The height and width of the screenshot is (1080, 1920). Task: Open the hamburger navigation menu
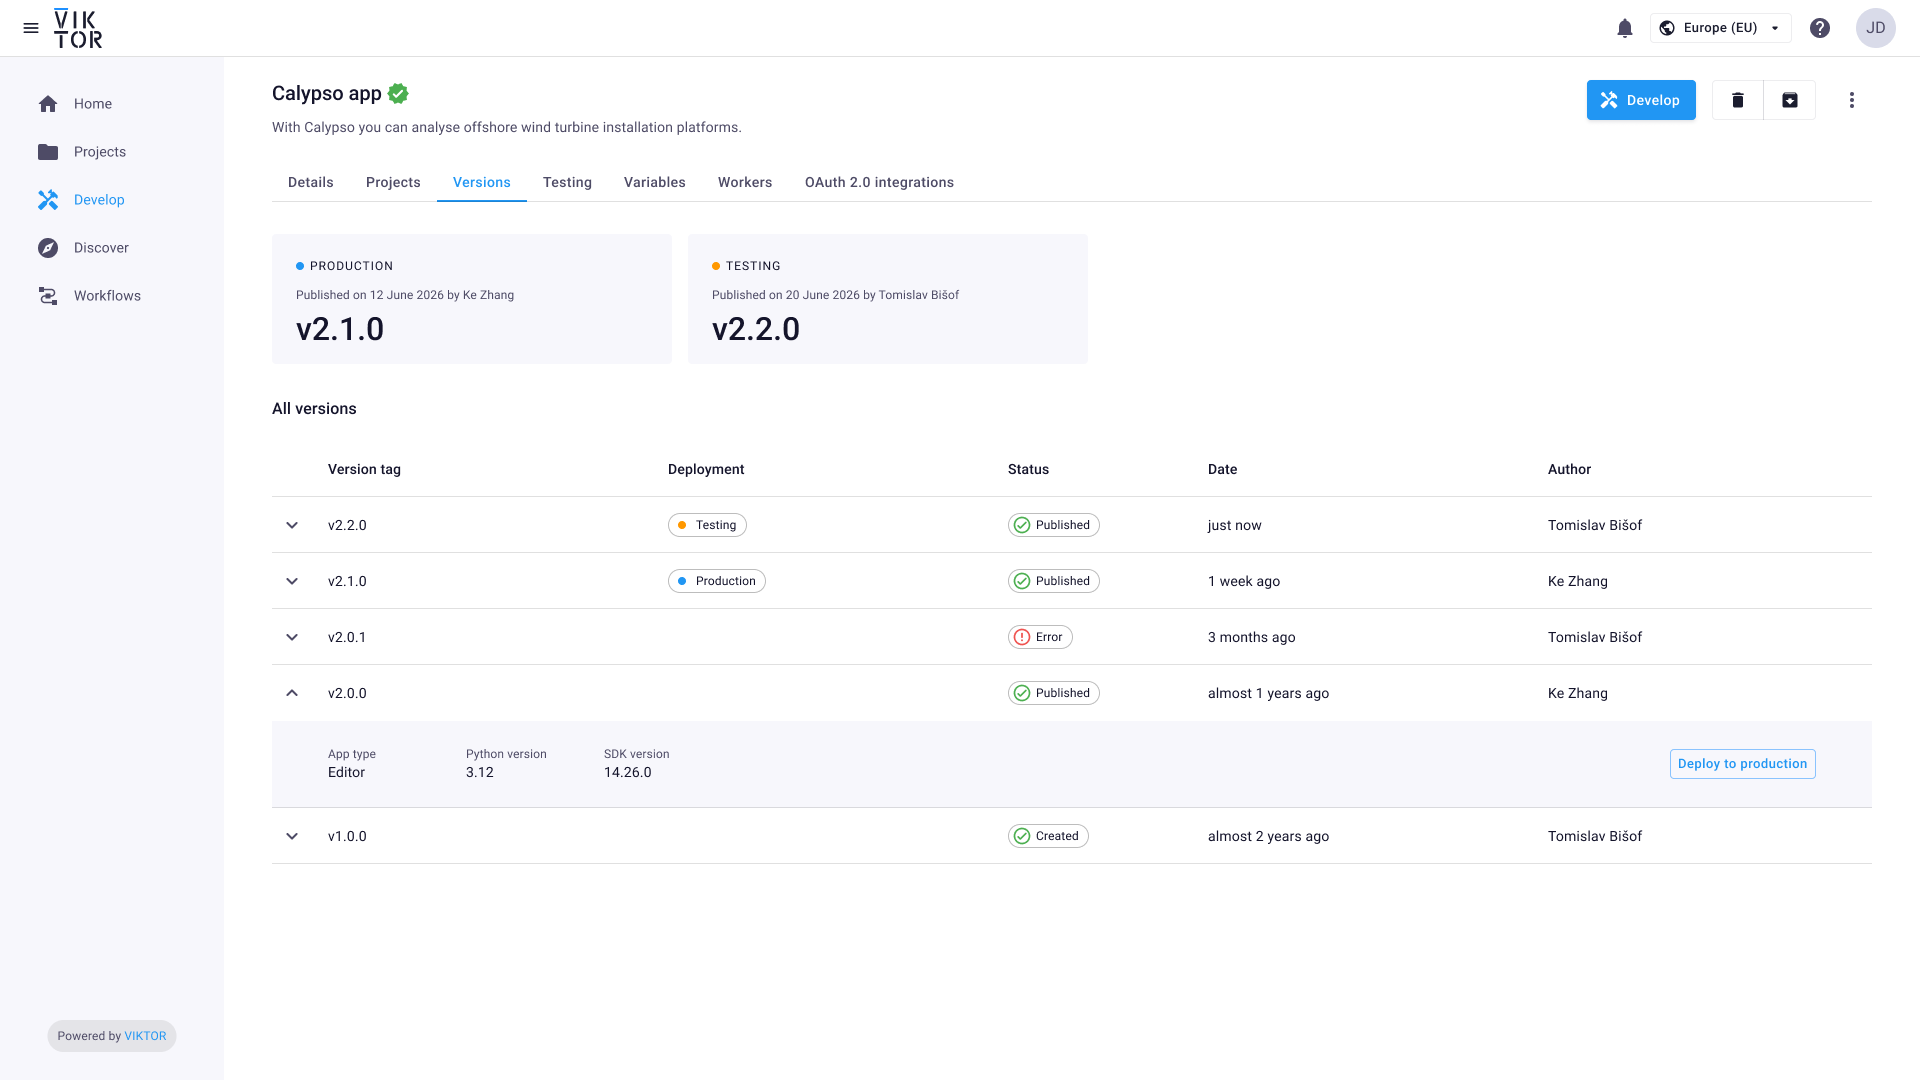coord(31,28)
